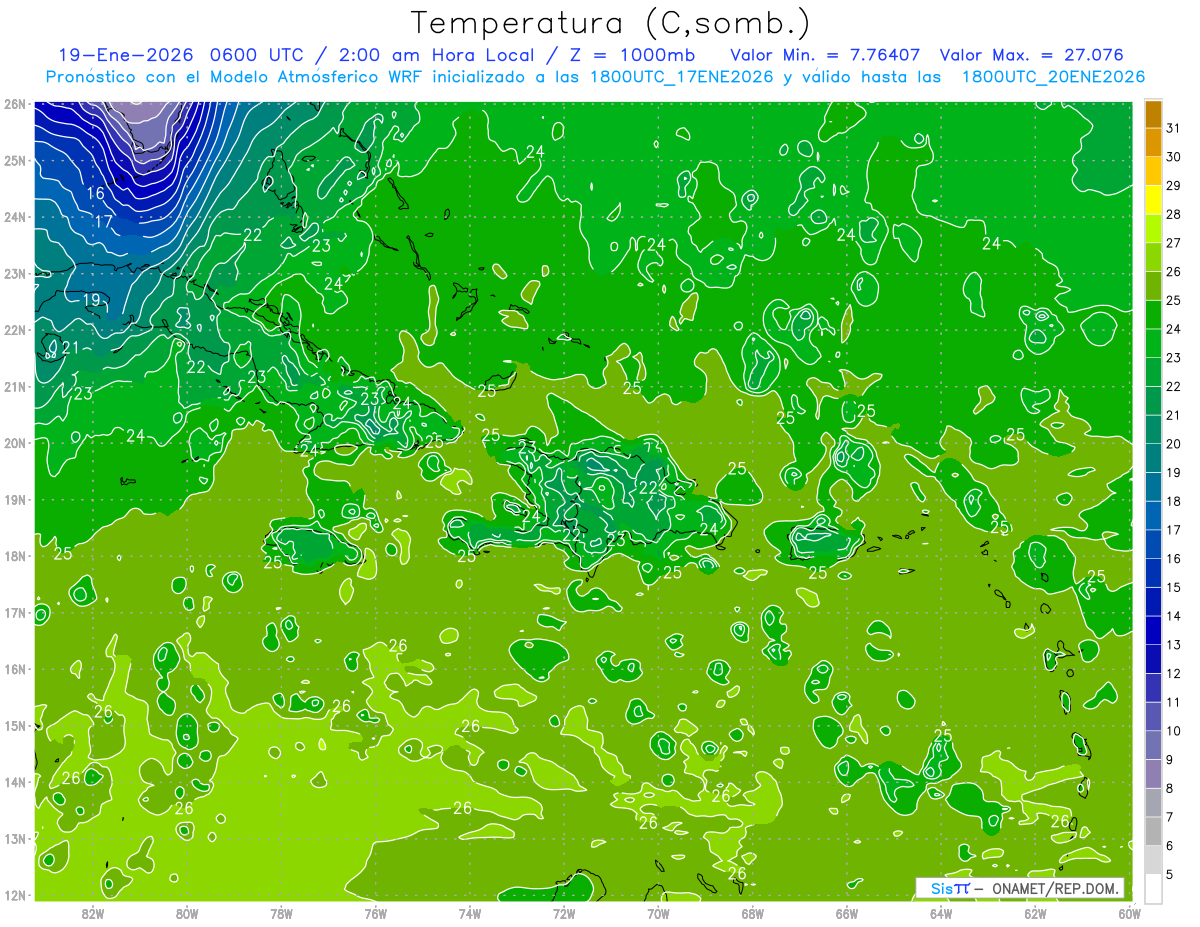Click the longitude axis label "72W"
Image resolution: width=1200 pixels, height=927 pixels.
tap(564, 914)
